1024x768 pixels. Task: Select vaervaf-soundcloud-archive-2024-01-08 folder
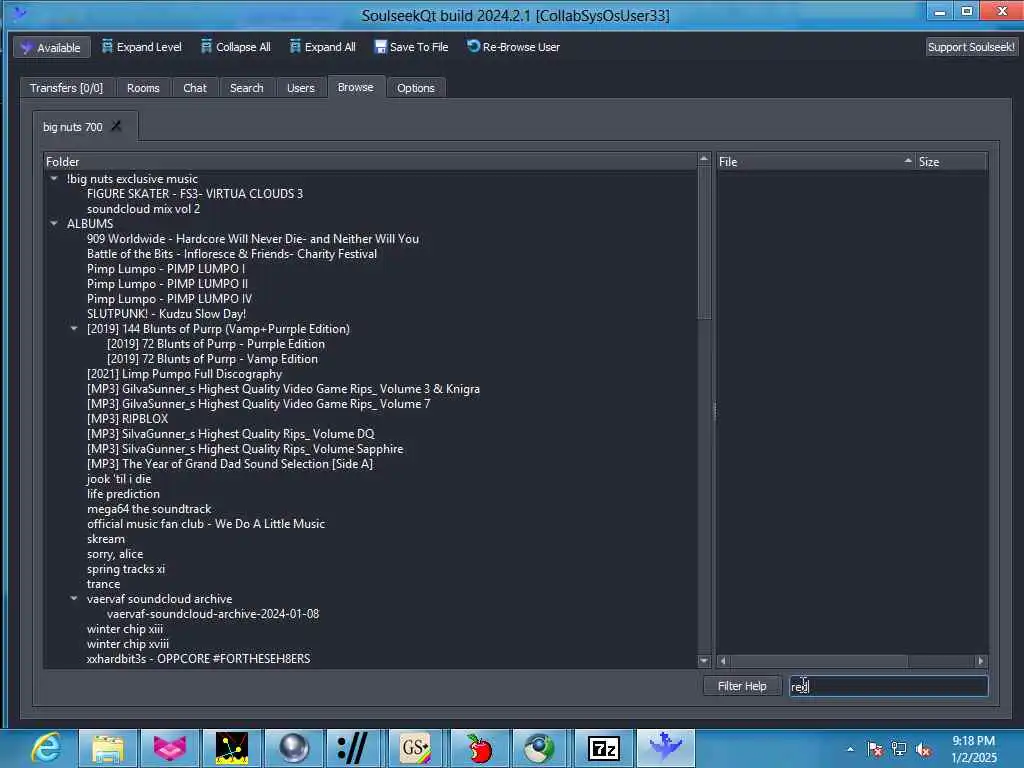[213, 614]
